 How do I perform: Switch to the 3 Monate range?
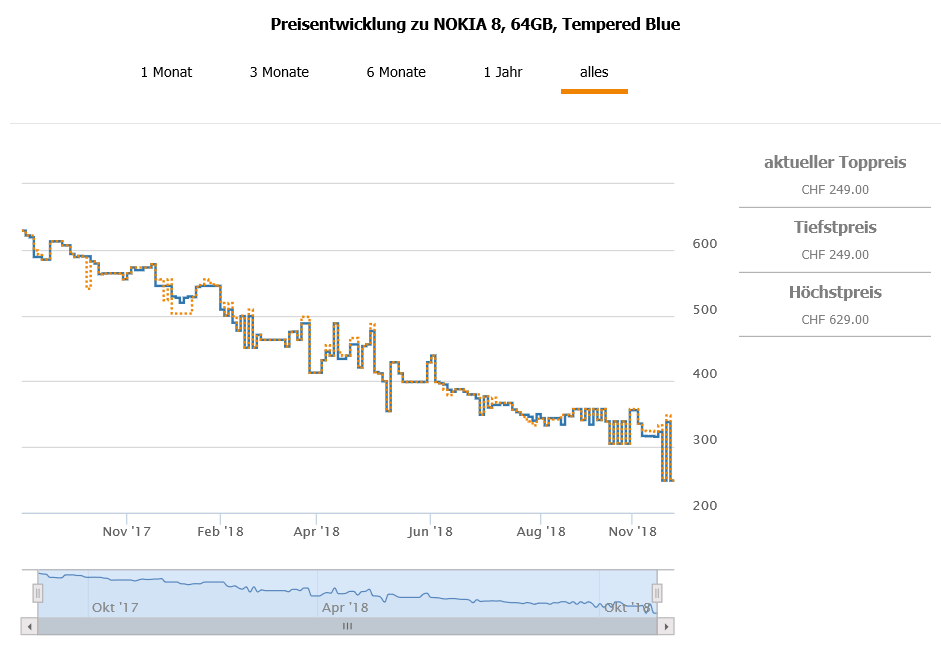click(x=279, y=72)
